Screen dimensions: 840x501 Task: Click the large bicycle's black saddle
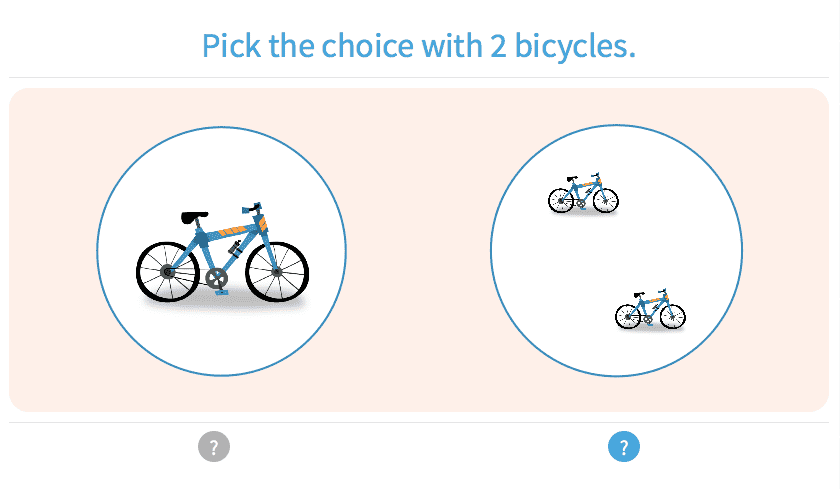[x=195, y=217]
